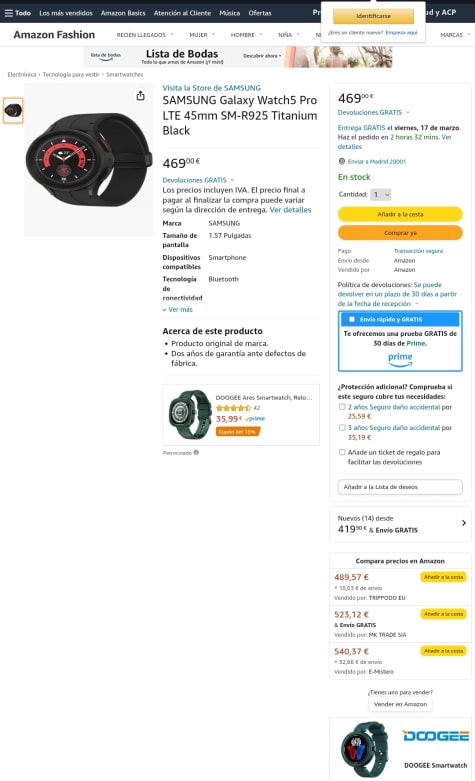Enable the gift ticket checkbox
Image resolution: width=475 pixels, height=781 pixels.
point(342,452)
